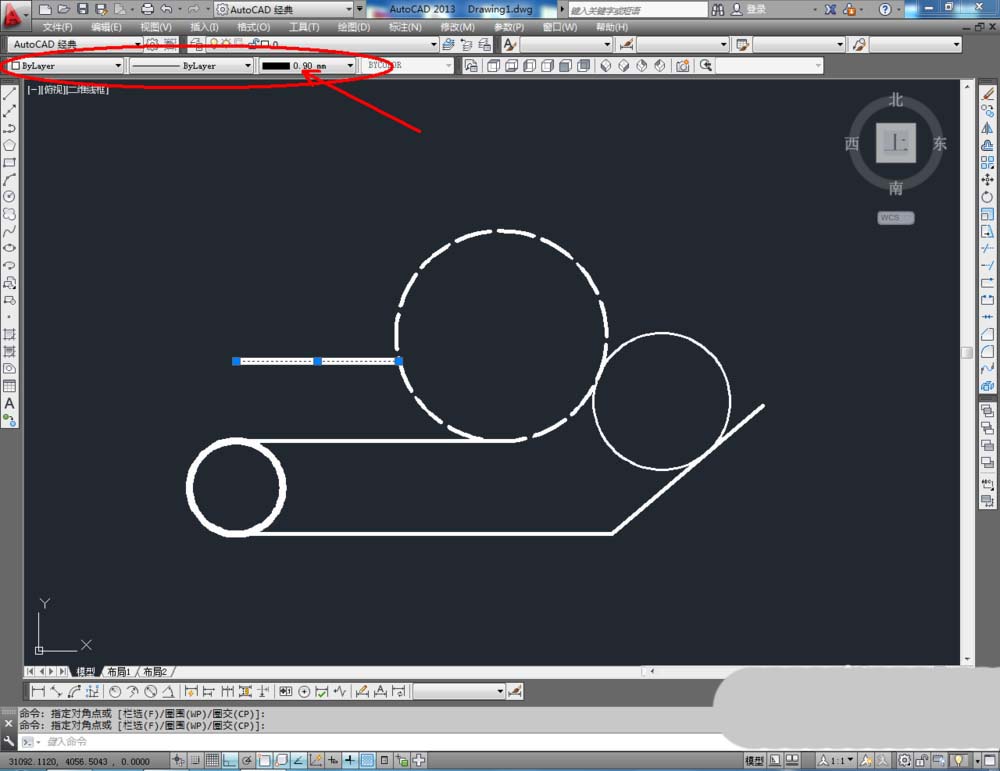Screen dimensions: 1000x771
Task: Select the Arc tool
Action: click(x=10, y=180)
